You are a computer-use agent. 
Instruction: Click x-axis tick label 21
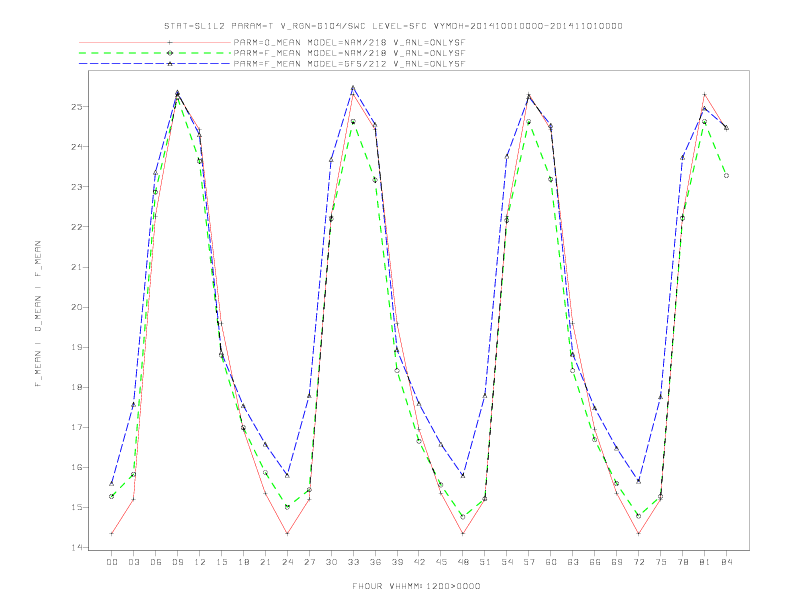pos(265,562)
